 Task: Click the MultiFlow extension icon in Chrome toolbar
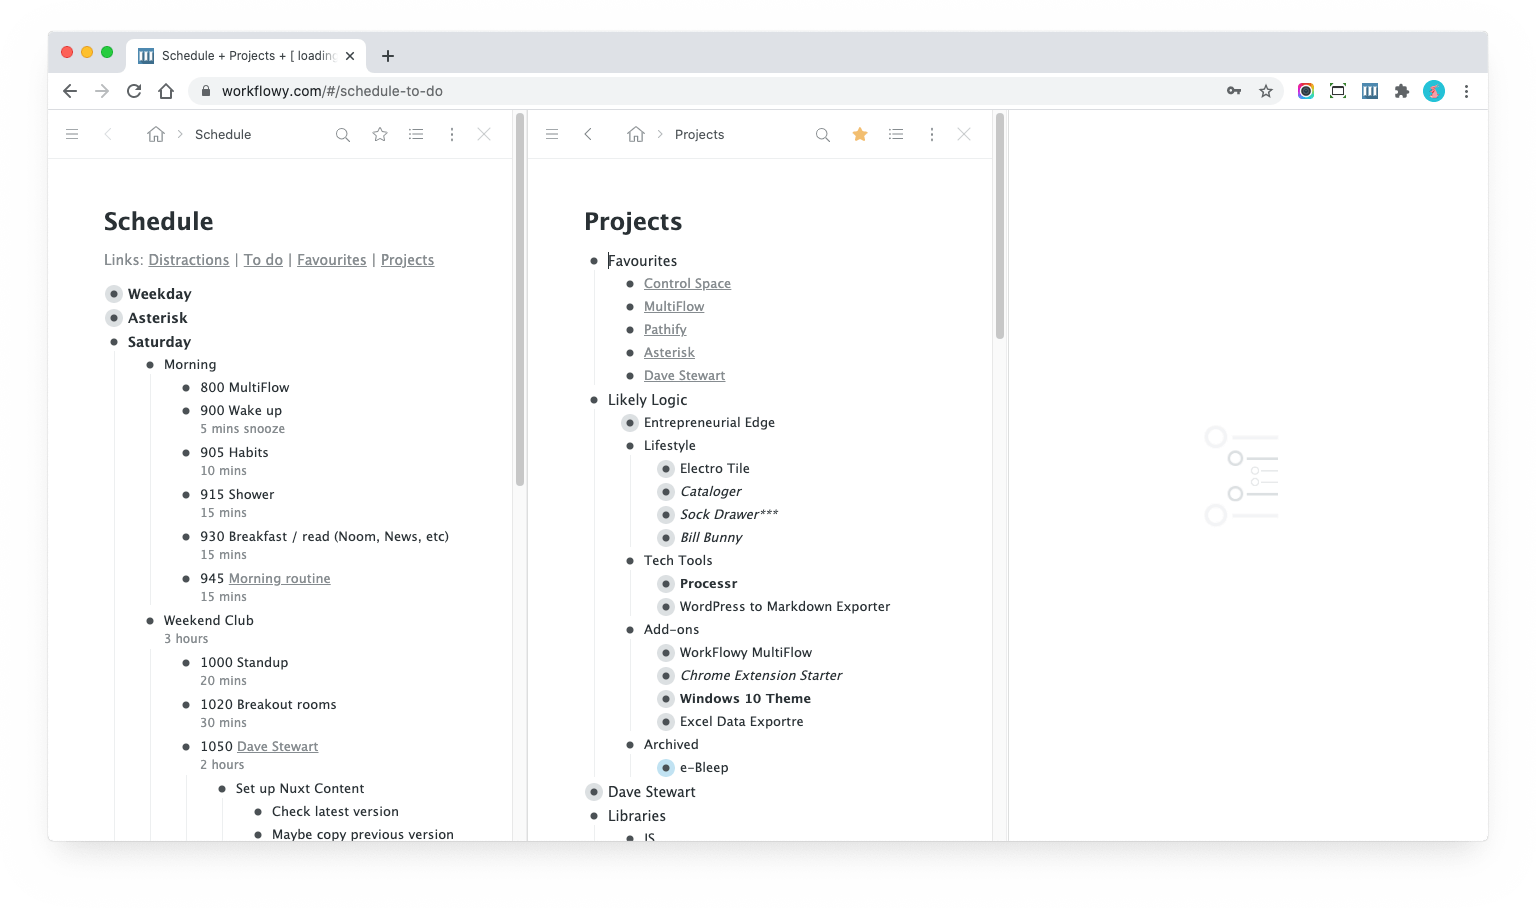1370,91
